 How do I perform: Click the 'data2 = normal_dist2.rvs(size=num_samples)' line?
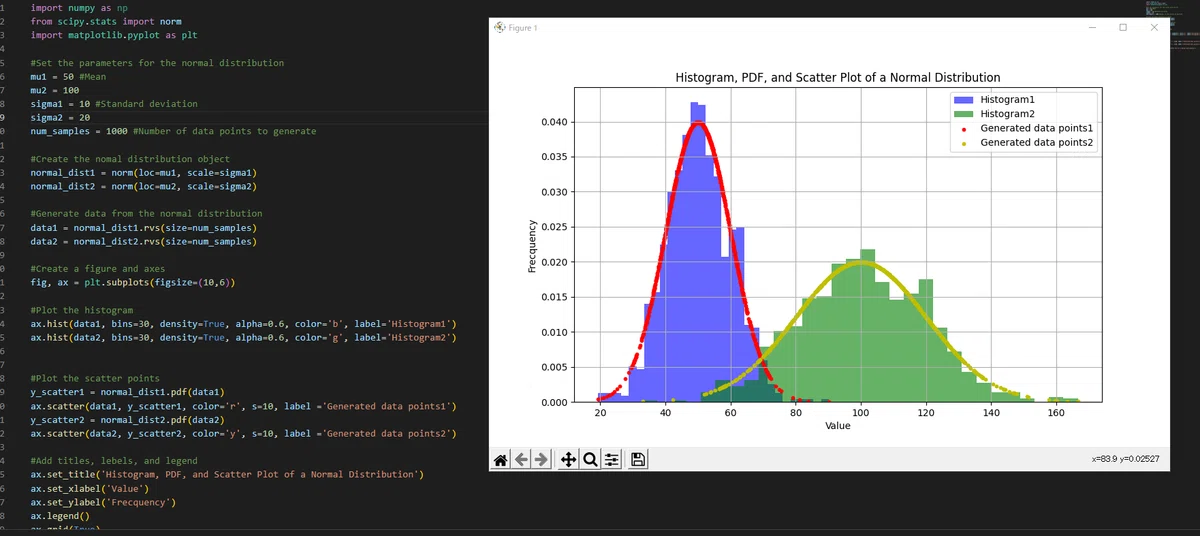[144, 241]
